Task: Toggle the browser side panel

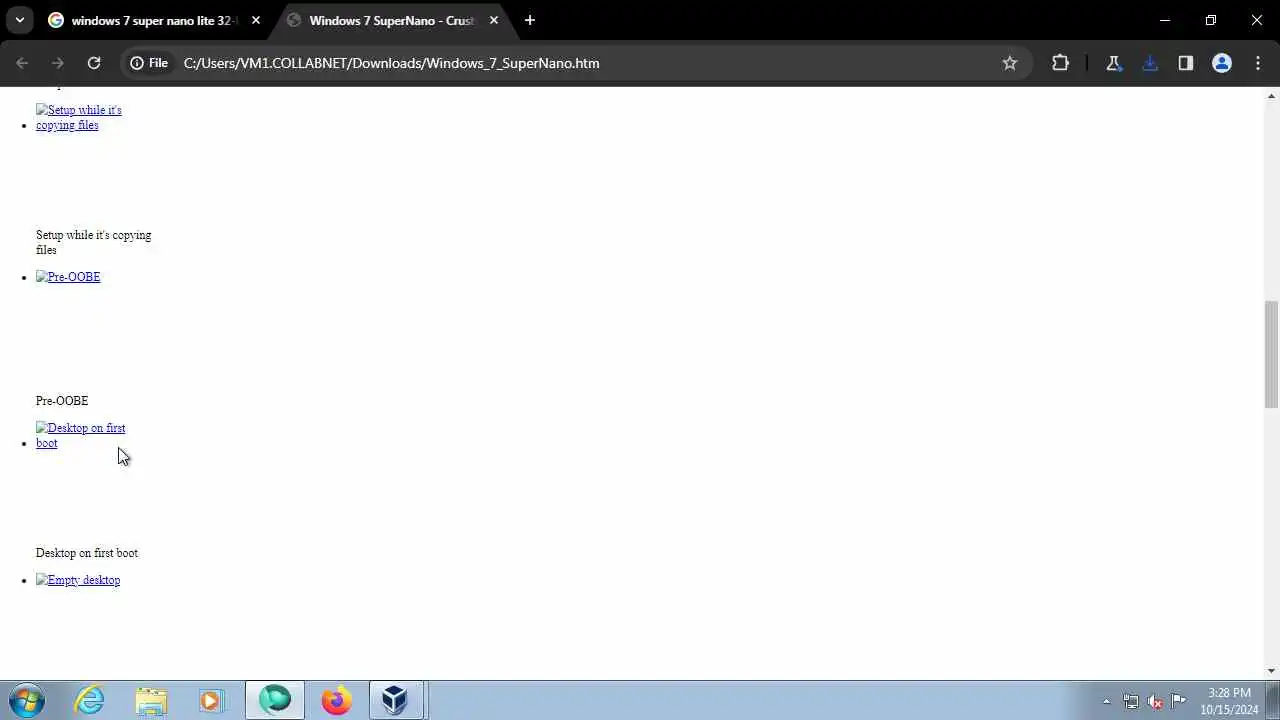Action: (1185, 63)
